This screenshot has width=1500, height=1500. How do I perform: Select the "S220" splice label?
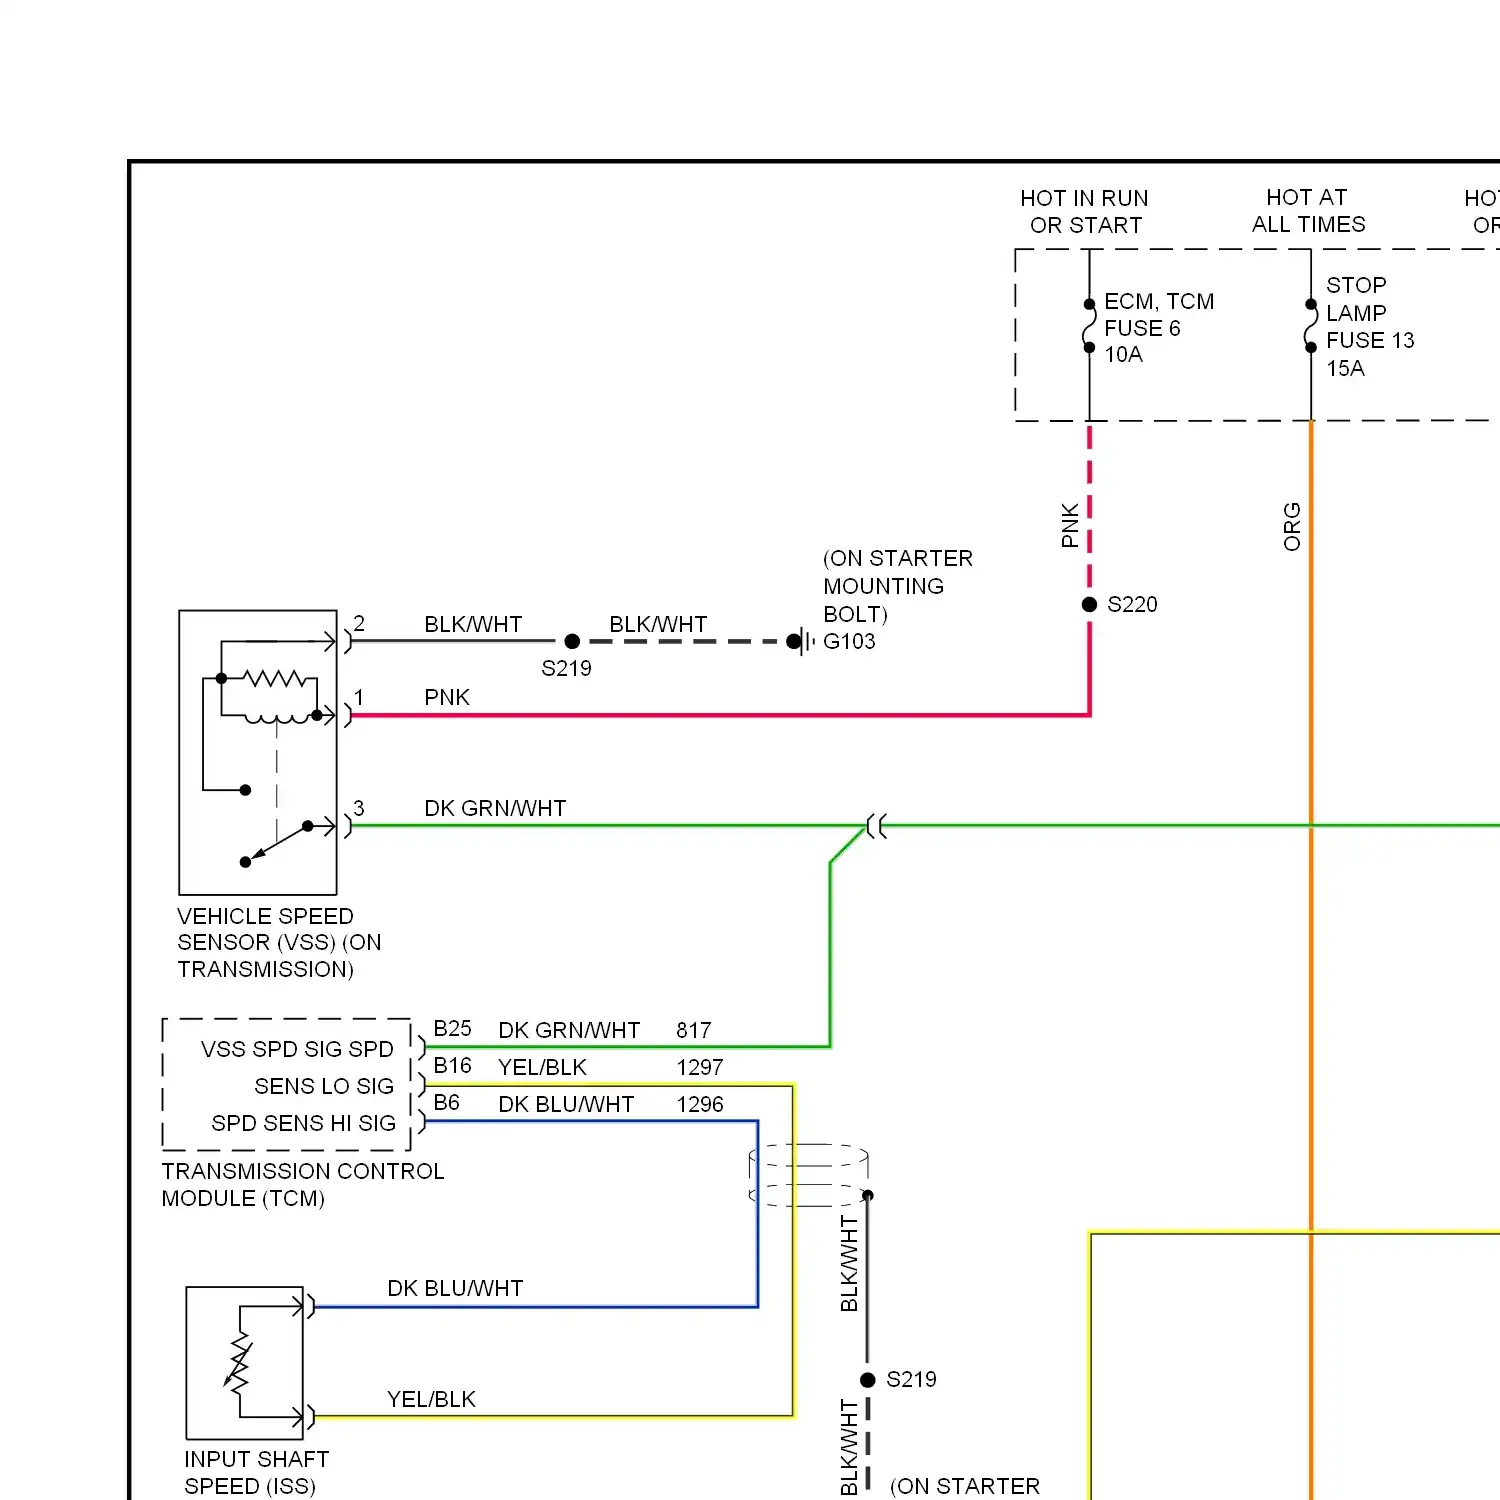pyautogui.click(x=1132, y=604)
